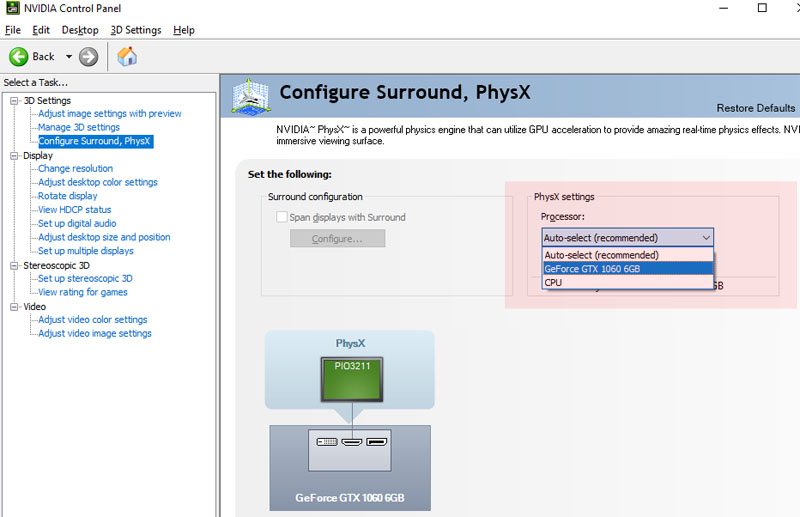The height and width of the screenshot is (517, 800).
Task: Open the Desktop menu
Action: click(80, 30)
